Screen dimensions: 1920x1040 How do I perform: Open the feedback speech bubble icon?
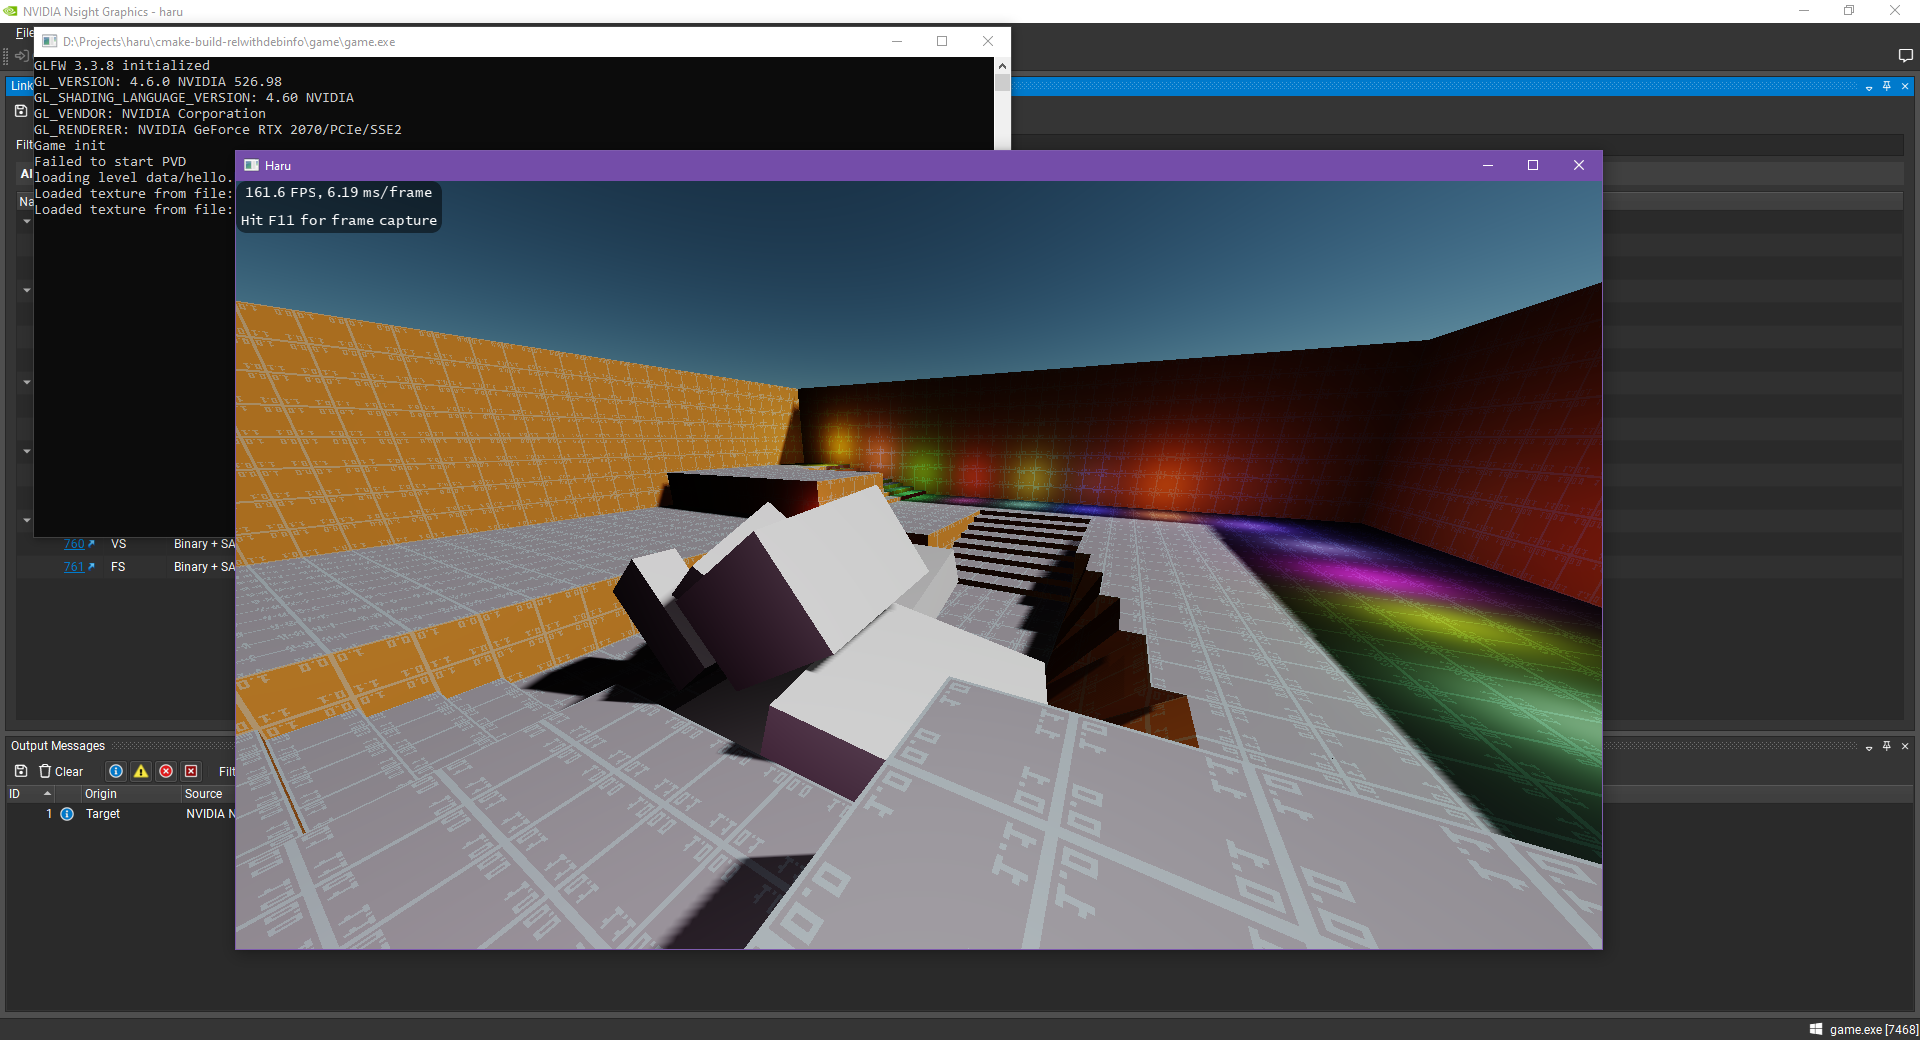1905,56
